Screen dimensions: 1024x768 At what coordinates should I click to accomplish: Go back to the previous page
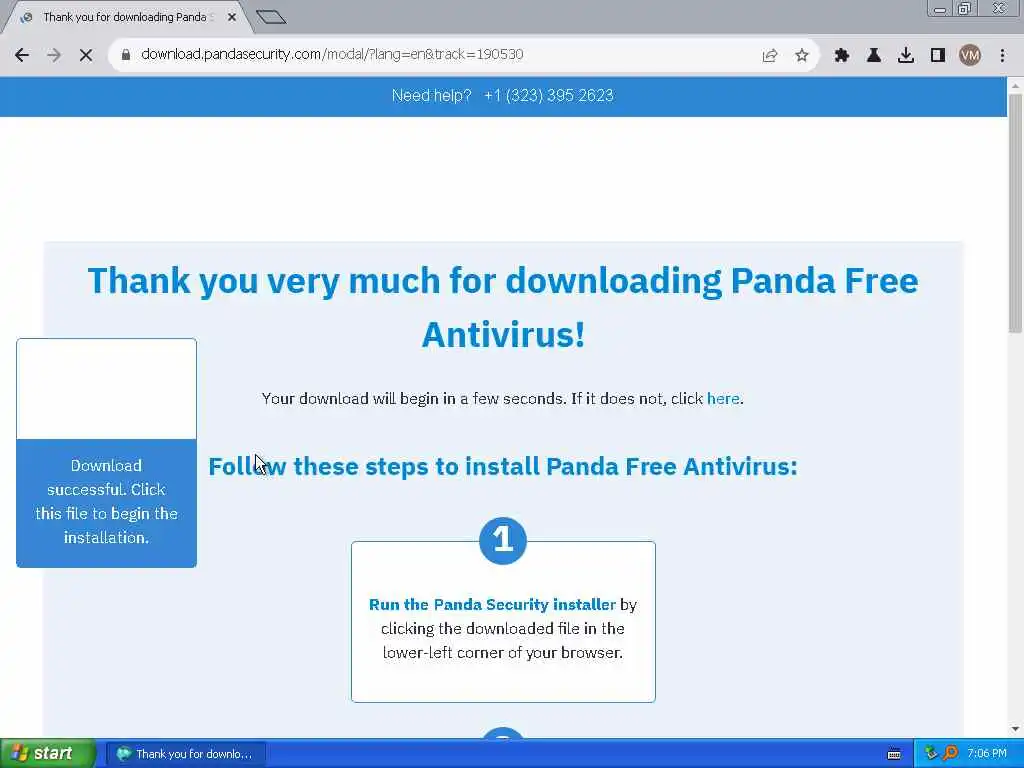(22, 55)
